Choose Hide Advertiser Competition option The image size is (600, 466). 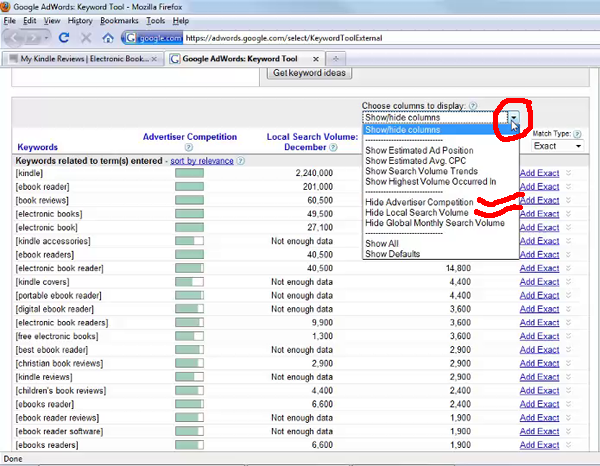coord(419,202)
